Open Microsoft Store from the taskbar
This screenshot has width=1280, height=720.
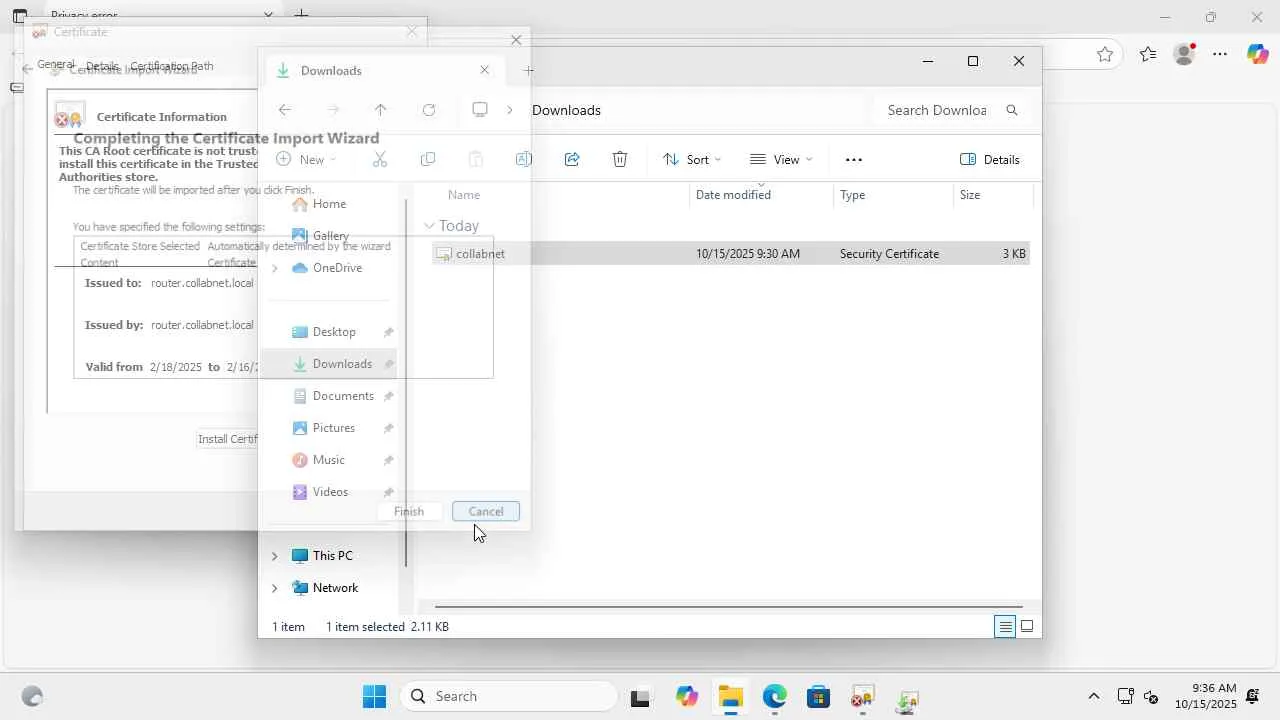click(x=819, y=697)
